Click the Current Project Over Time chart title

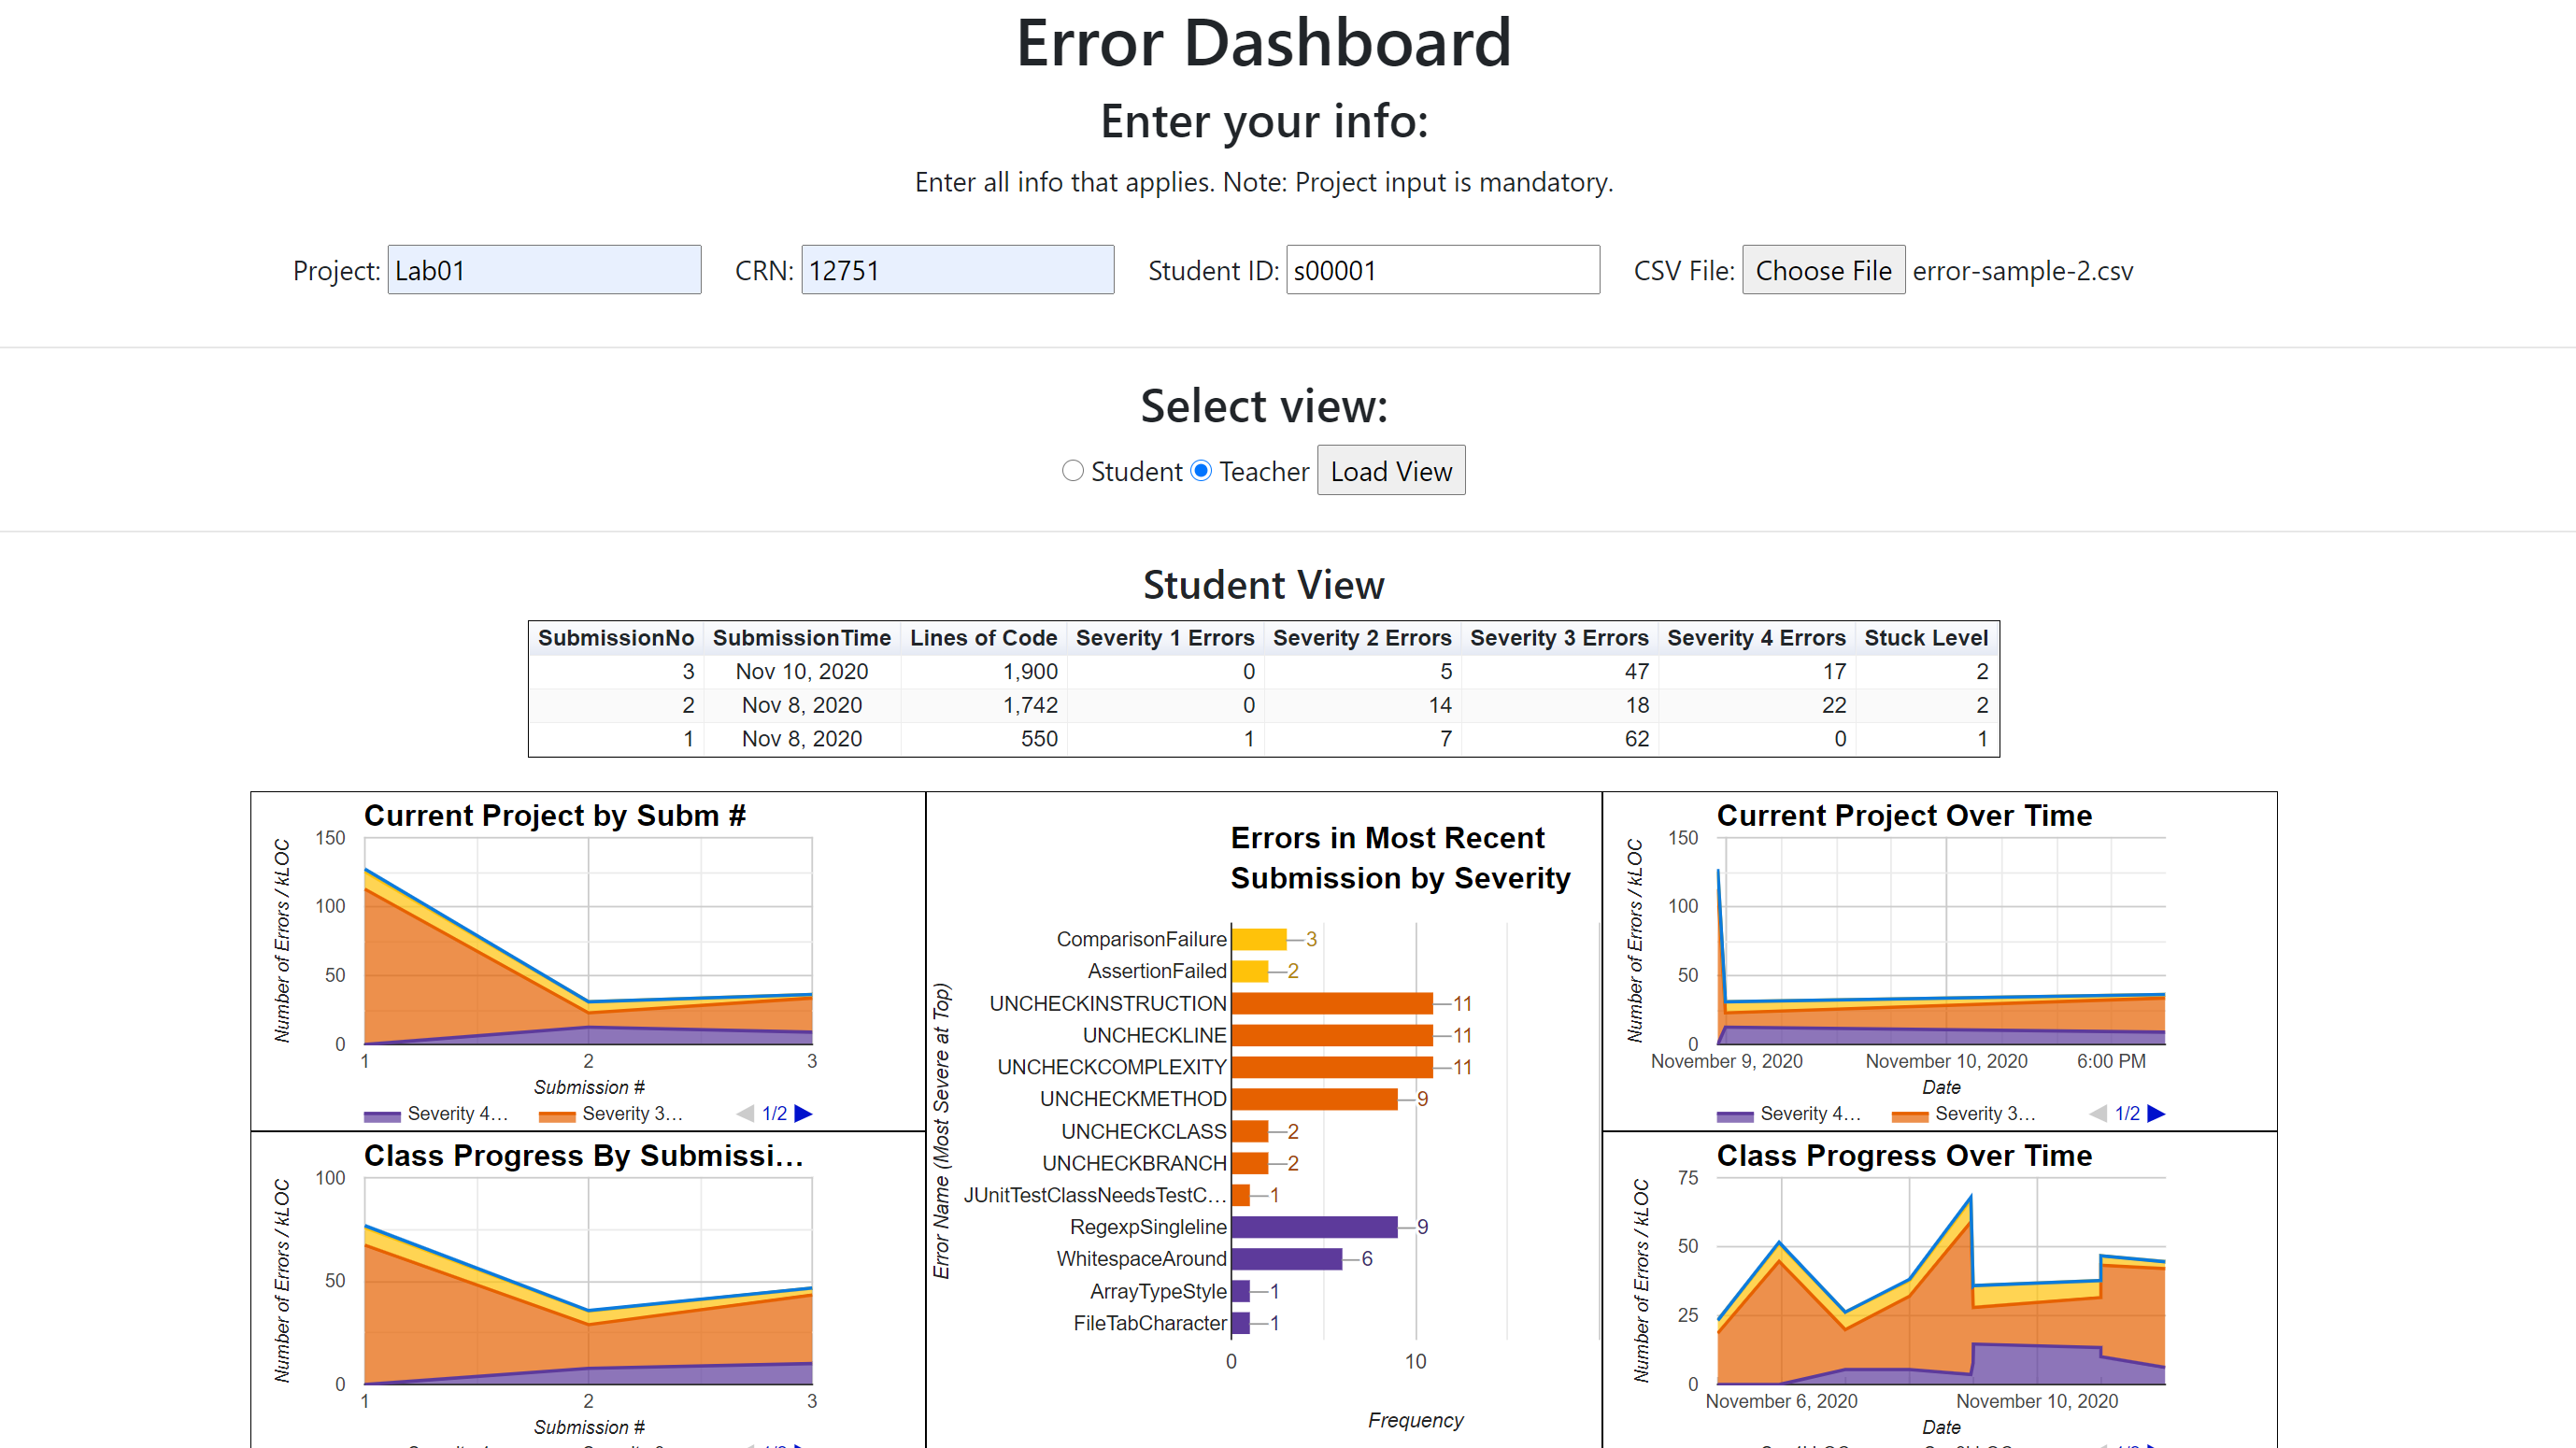pyautogui.click(x=1904, y=816)
